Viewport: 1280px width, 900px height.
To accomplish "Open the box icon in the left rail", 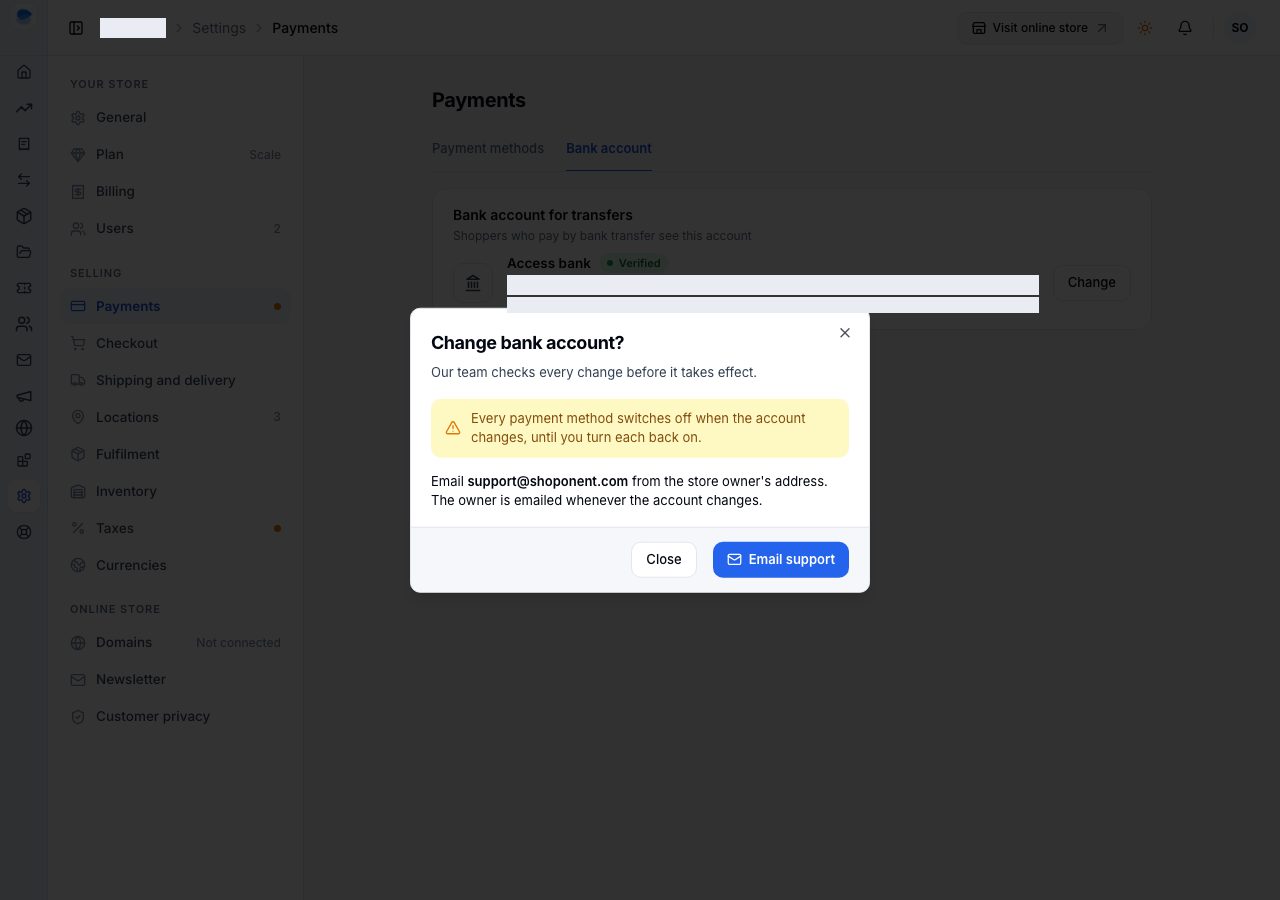I will tap(24, 216).
